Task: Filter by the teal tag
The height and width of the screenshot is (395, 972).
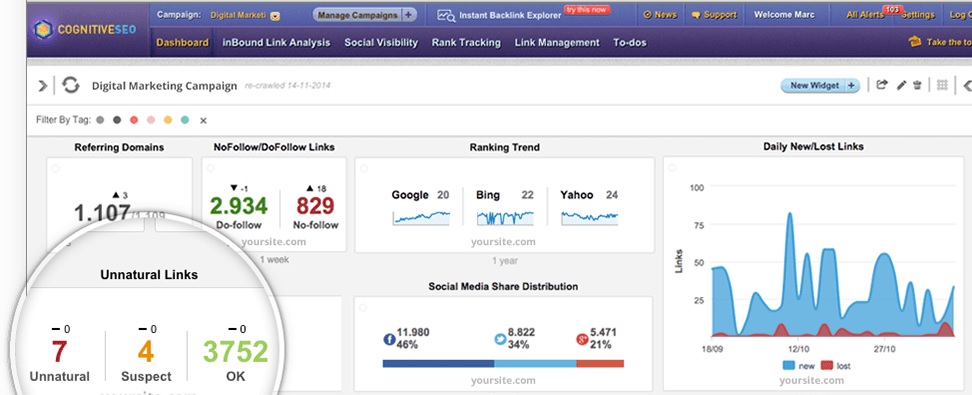Action: (x=185, y=120)
